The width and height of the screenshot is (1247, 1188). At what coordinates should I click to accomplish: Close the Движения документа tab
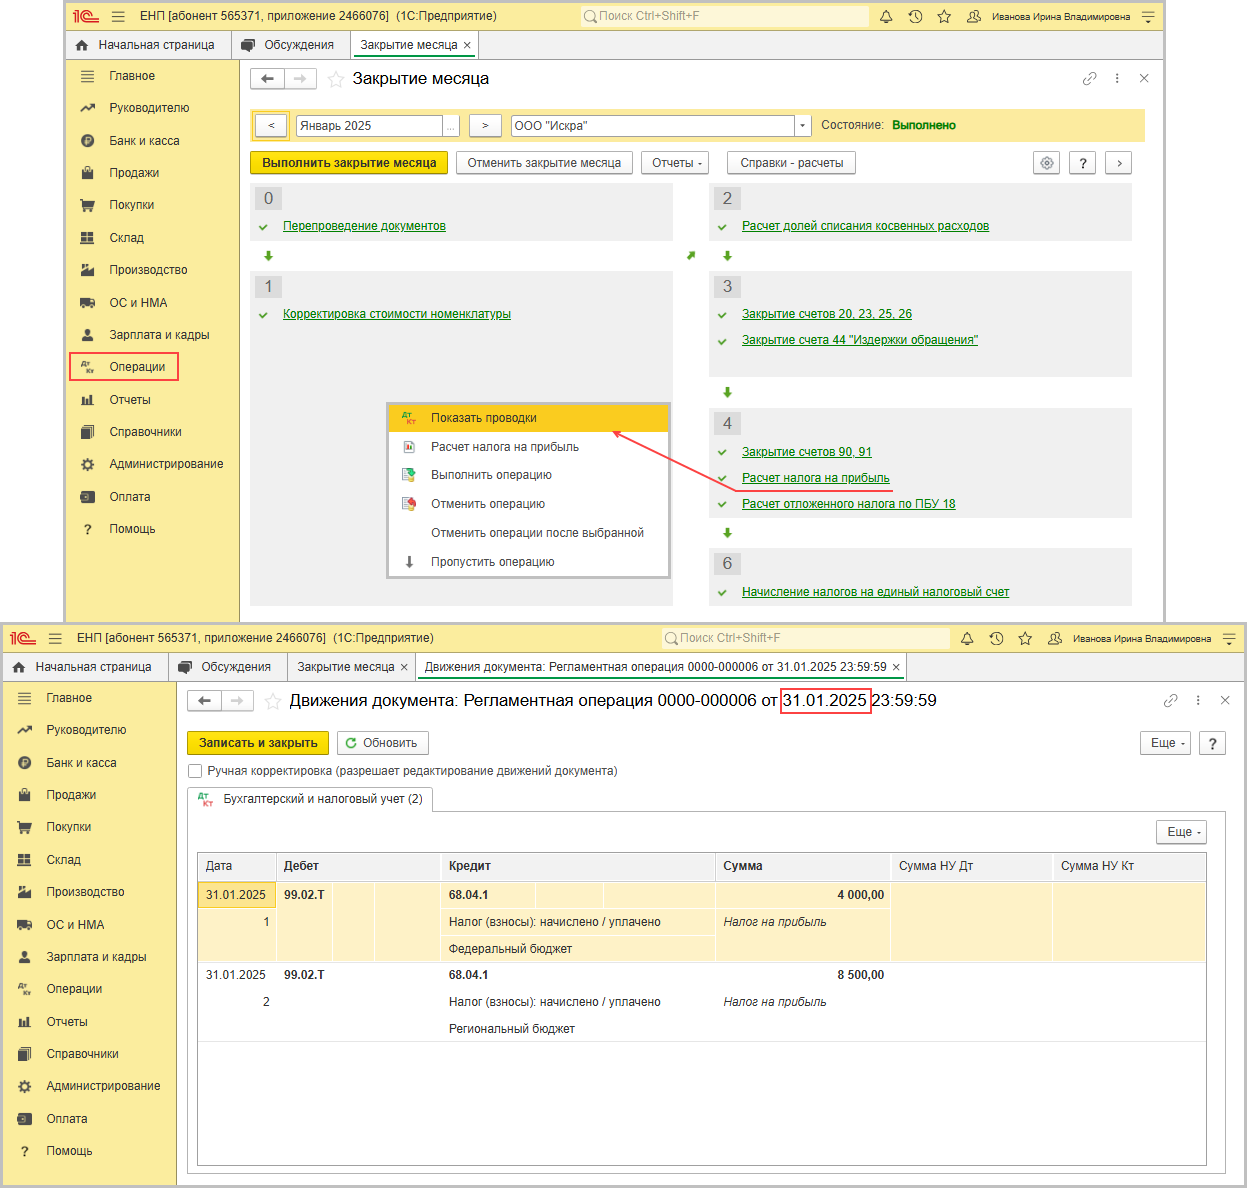coord(896,667)
